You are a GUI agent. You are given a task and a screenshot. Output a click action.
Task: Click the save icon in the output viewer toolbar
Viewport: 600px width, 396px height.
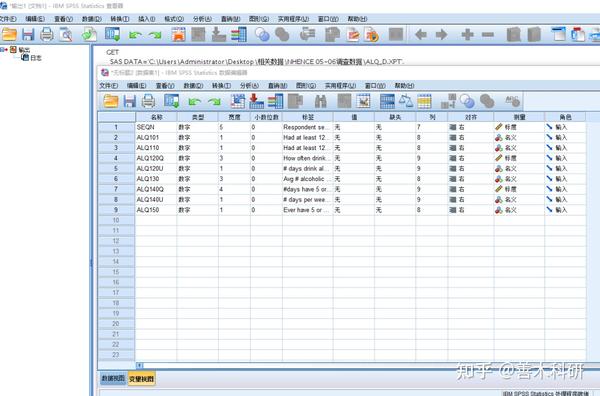pyautogui.click(x=28, y=34)
